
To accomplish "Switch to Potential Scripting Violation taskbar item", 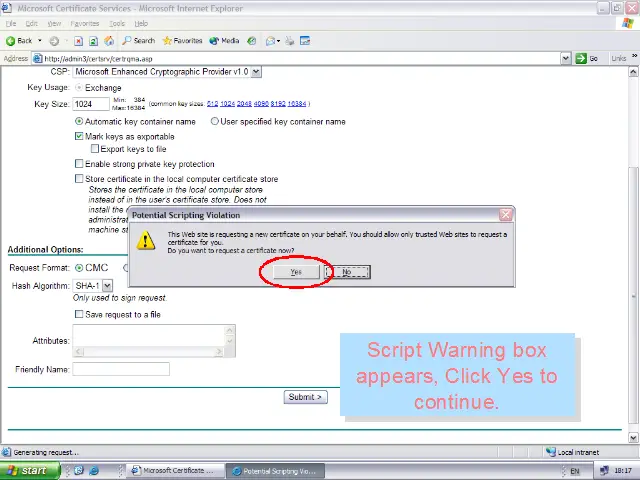I will tap(276, 471).
